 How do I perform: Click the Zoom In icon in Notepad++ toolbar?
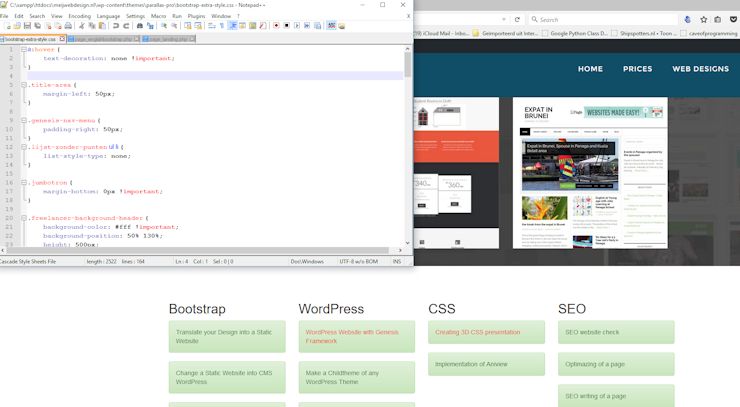click(x=164, y=26)
